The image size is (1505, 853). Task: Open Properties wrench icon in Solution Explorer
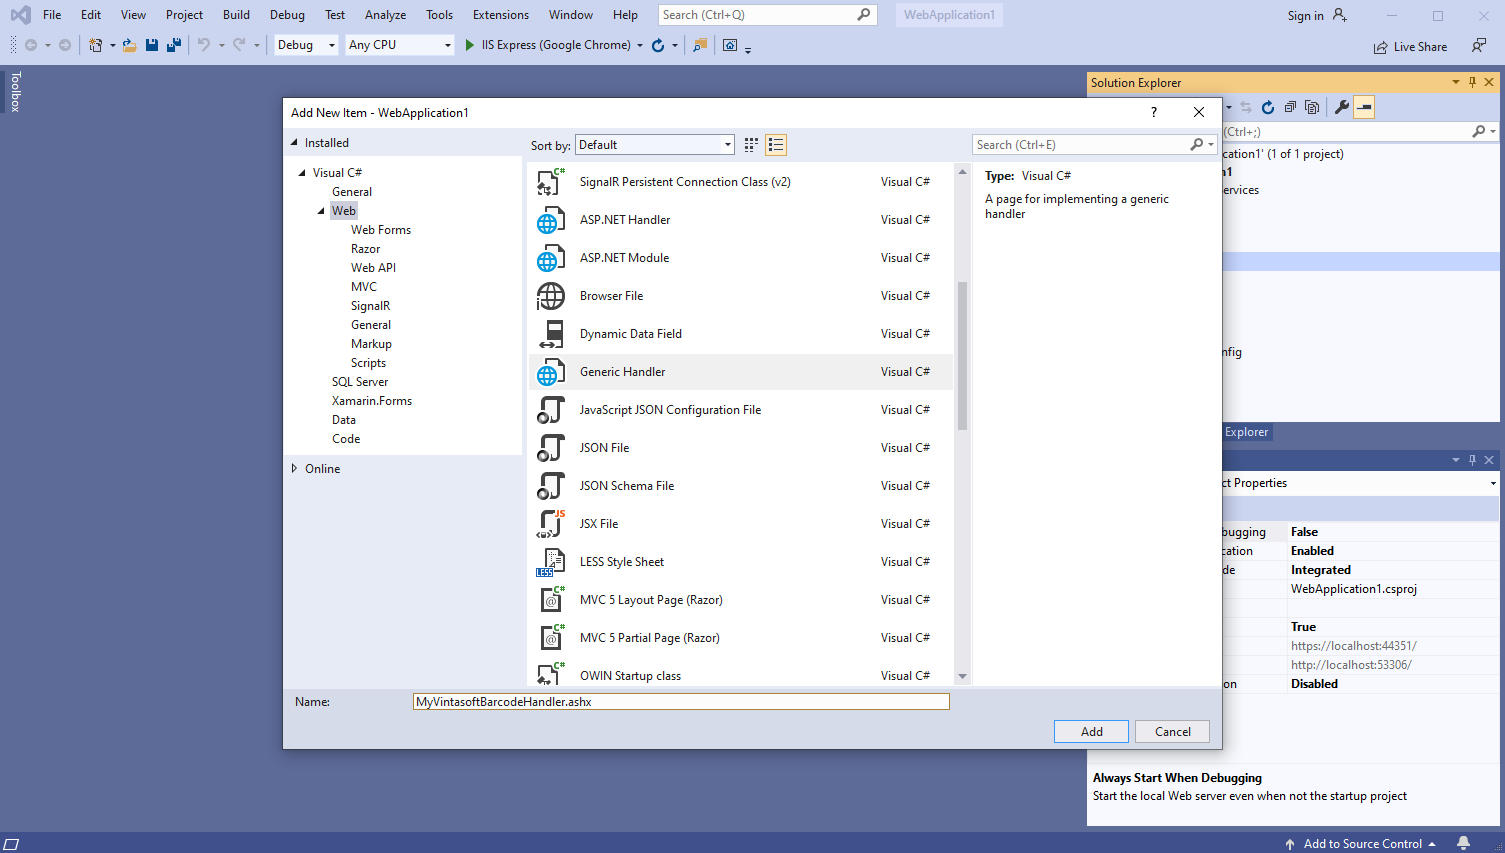[x=1342, y=107]
